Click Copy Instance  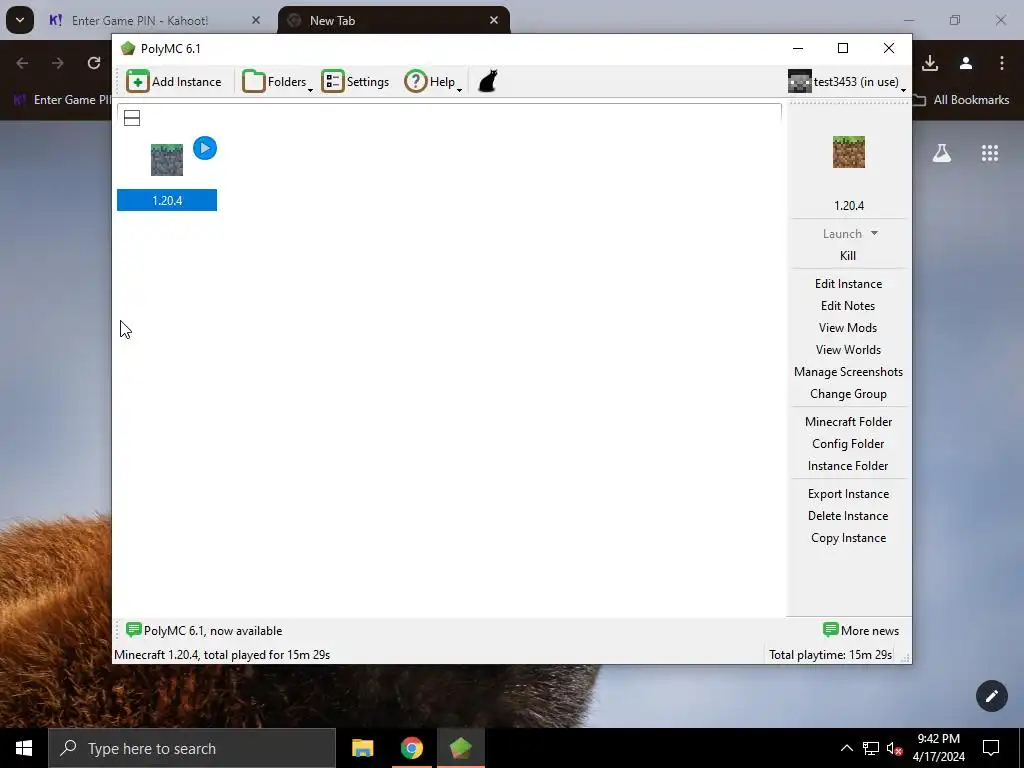point(848,538)
